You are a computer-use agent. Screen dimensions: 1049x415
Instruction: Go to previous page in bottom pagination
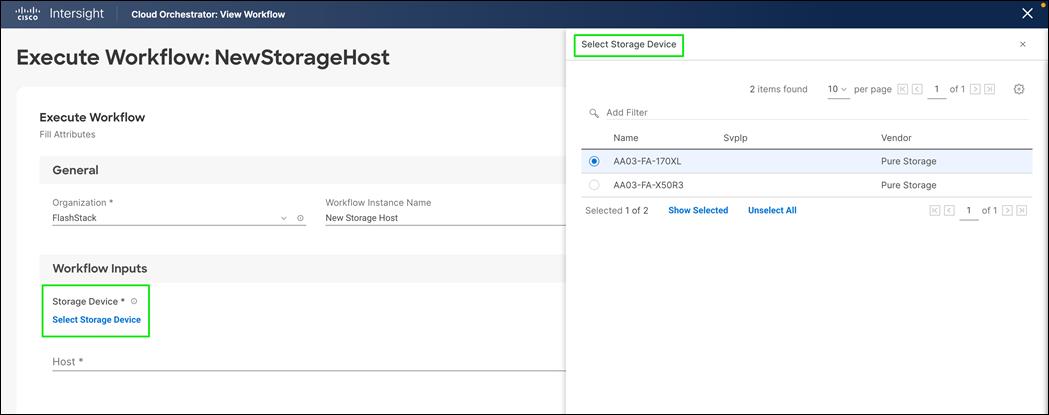pyautogui.click(x=948, y=211)
